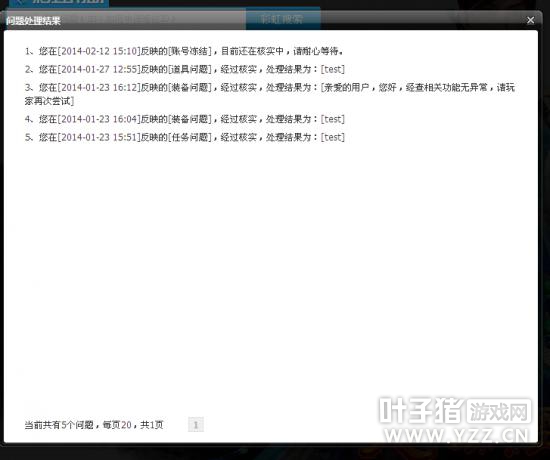Click the 亲爱的用户 reply text in item 3

346,87
